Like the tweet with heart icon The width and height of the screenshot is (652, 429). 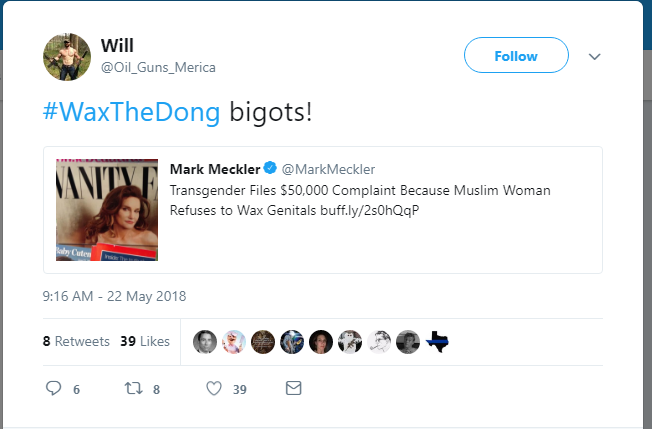(x=214, y=388)
